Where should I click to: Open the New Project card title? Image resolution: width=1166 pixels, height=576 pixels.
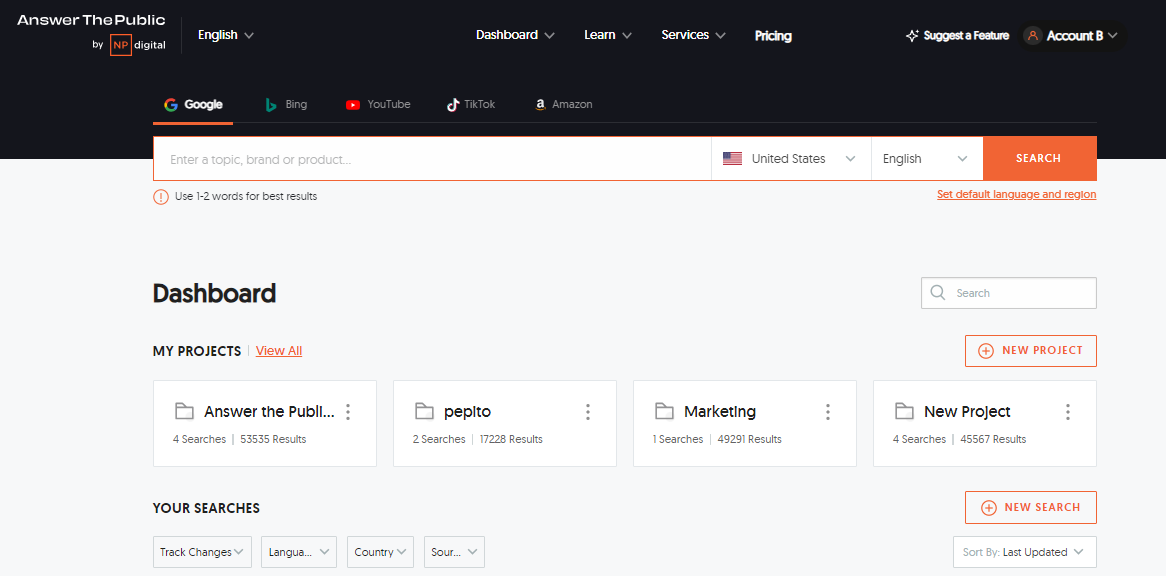coord(967,412)
